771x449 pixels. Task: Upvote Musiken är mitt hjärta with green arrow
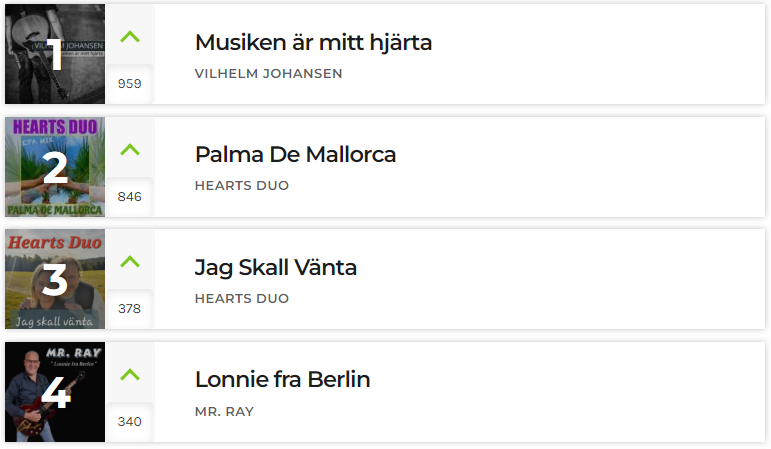pyautogui.click(x=130, y=37)
